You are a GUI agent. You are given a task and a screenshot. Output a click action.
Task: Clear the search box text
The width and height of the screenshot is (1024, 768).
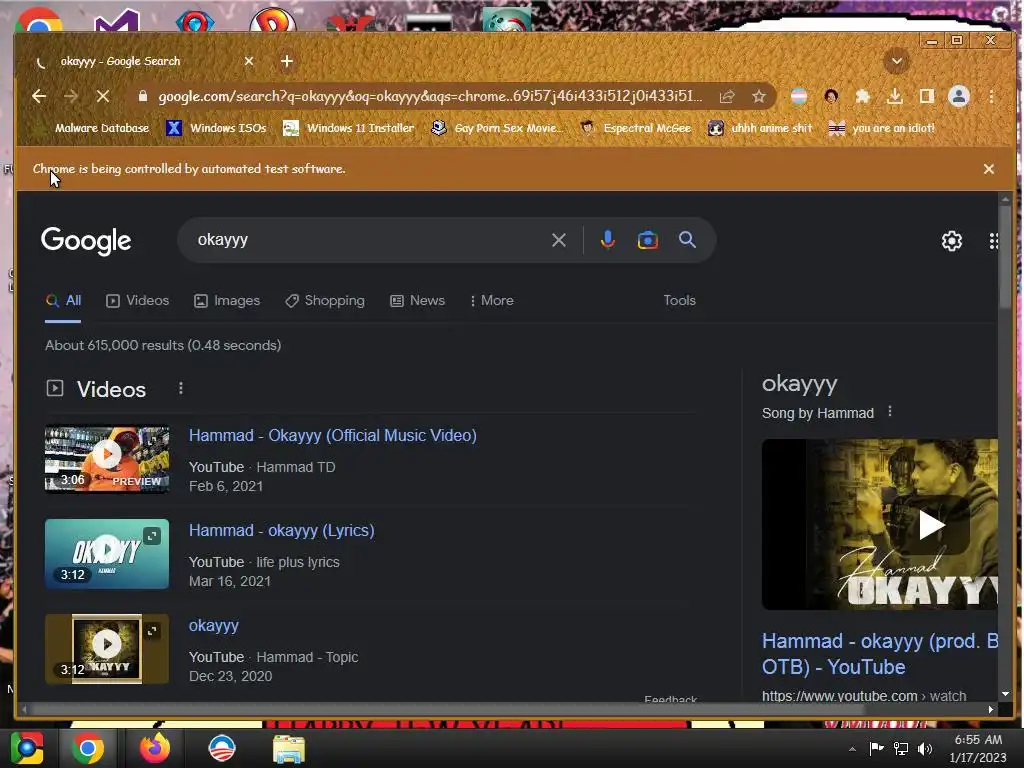(x=558, y=240)
